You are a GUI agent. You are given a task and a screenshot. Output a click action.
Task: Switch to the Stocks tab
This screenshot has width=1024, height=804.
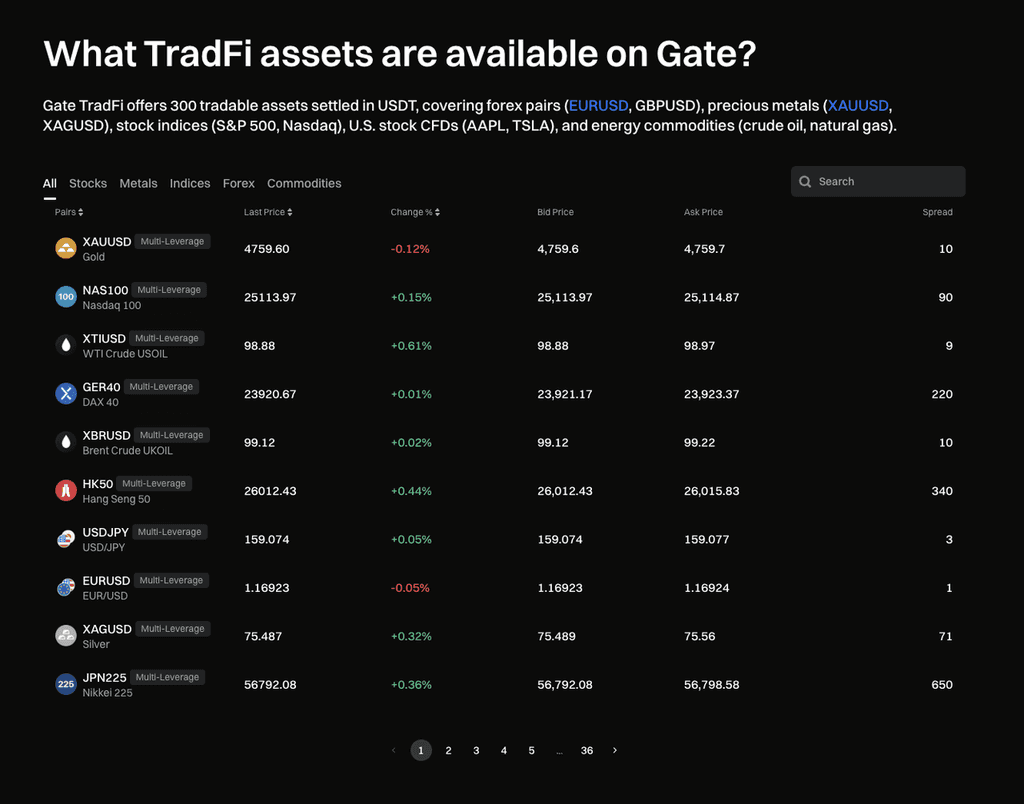coord(88,183)
